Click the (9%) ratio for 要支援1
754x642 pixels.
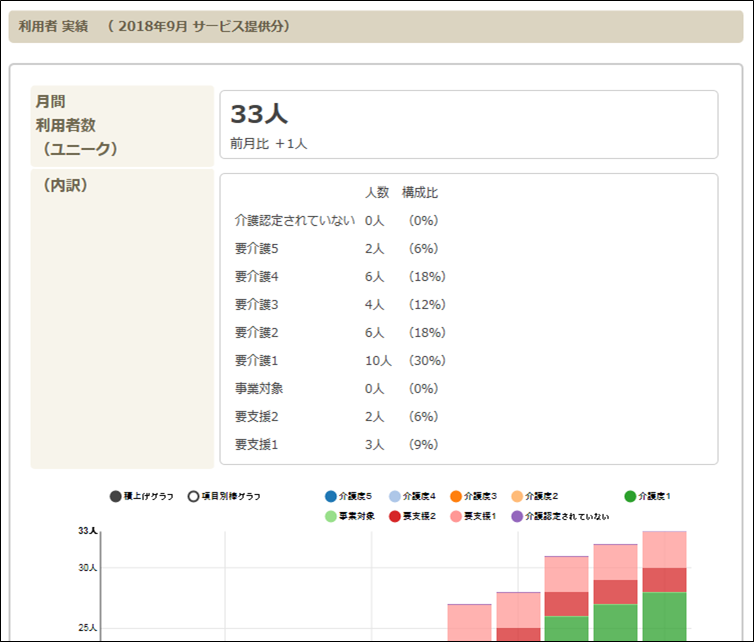point(423,444)
